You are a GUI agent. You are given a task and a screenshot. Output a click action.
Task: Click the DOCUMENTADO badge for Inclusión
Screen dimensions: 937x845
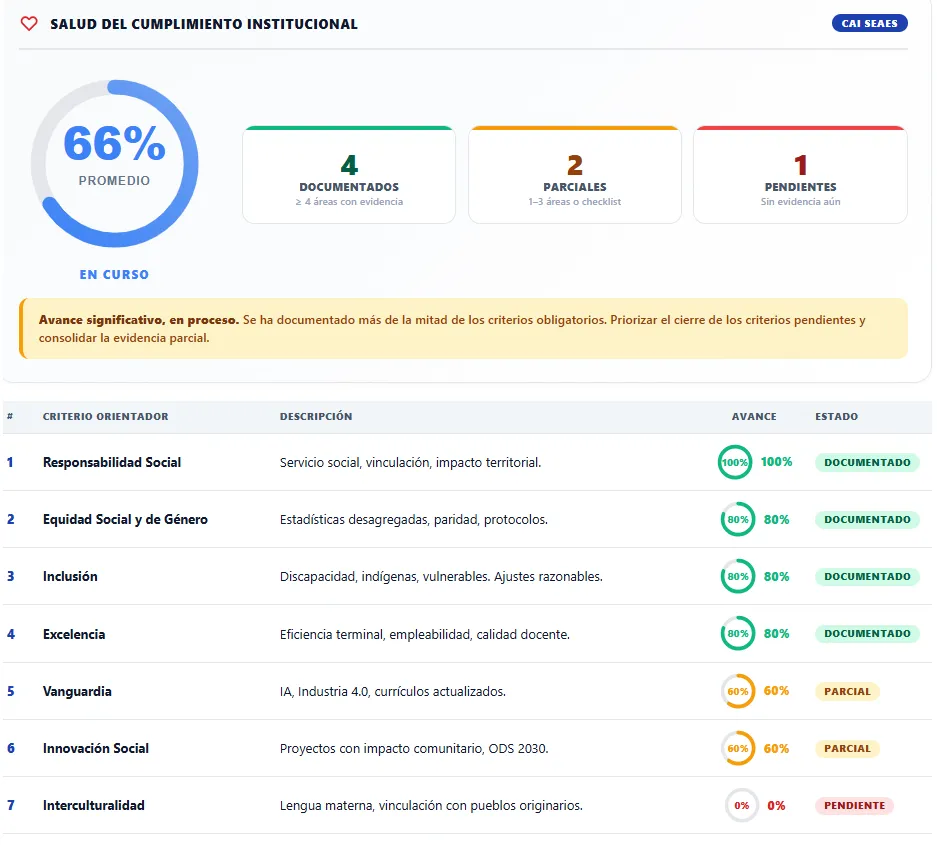(867, 576)
